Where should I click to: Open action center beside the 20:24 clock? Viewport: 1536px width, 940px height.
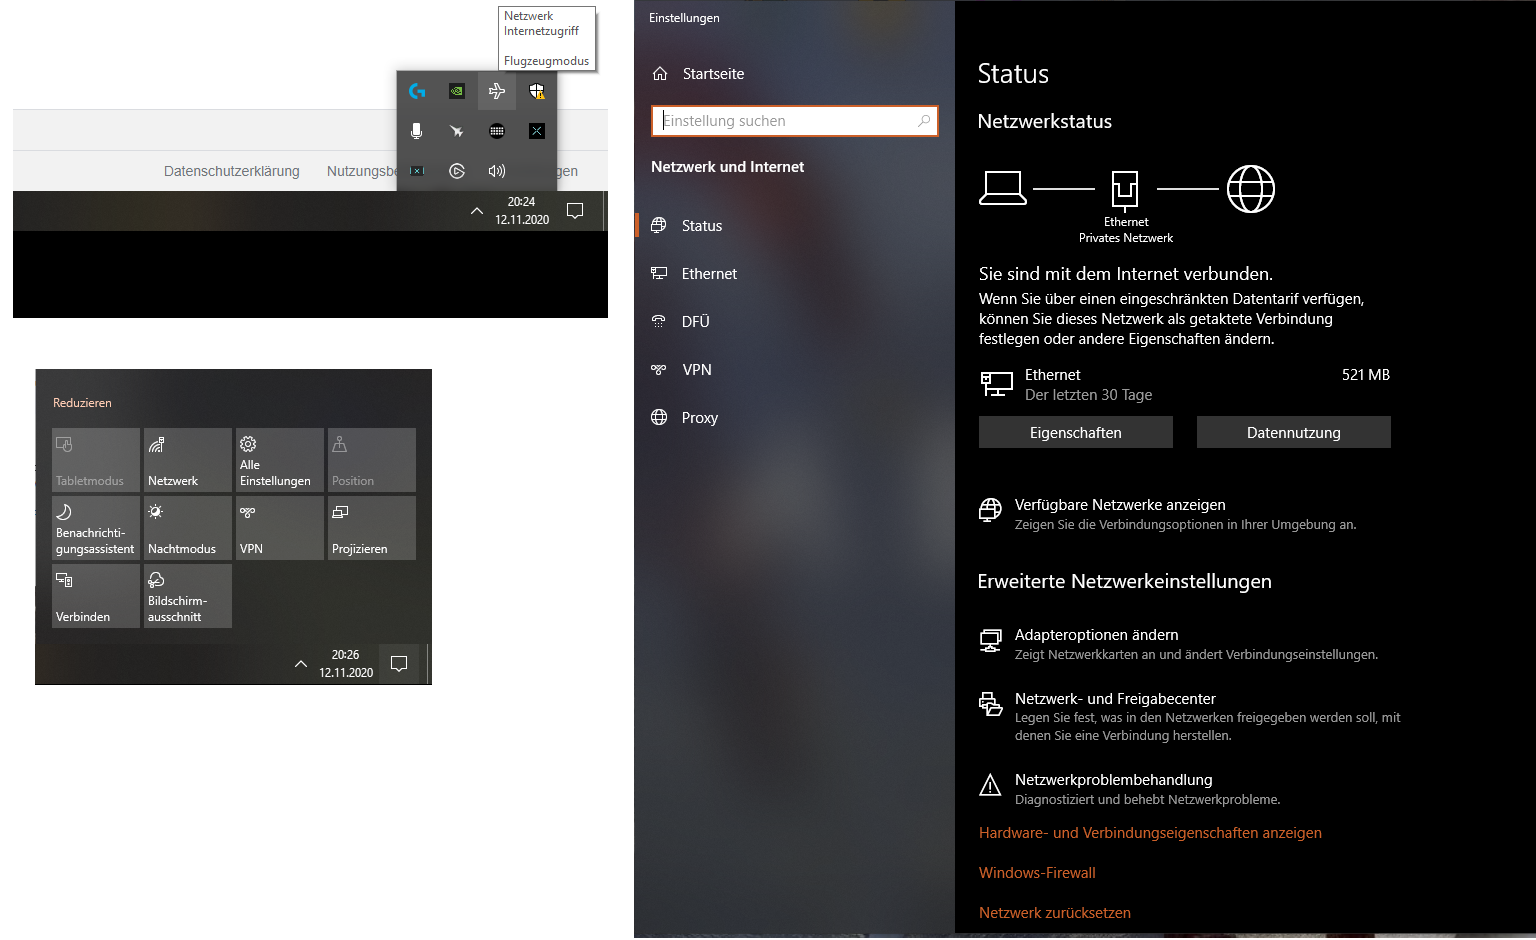click(575, 211)
